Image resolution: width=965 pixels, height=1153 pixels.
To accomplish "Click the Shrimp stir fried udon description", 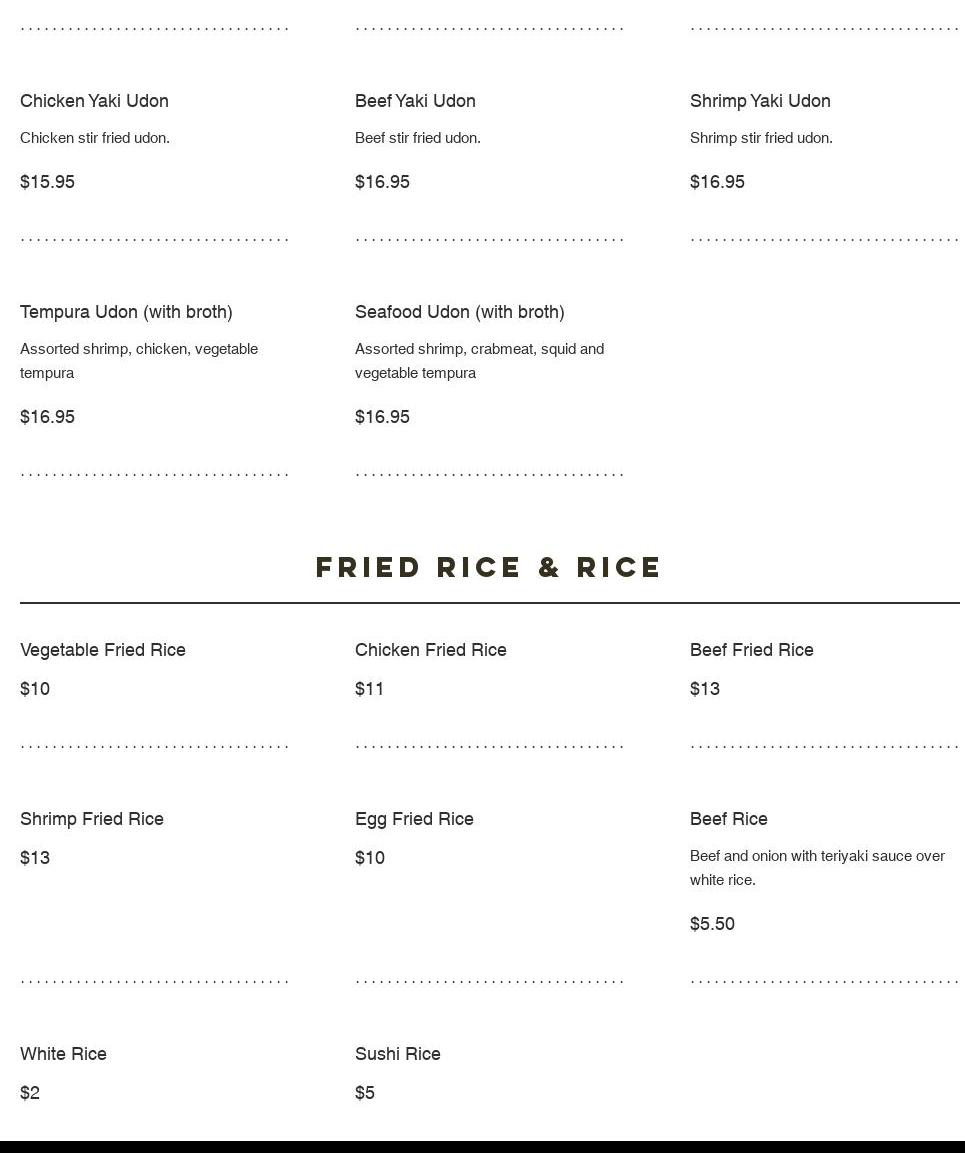I will tap(761, 138).
